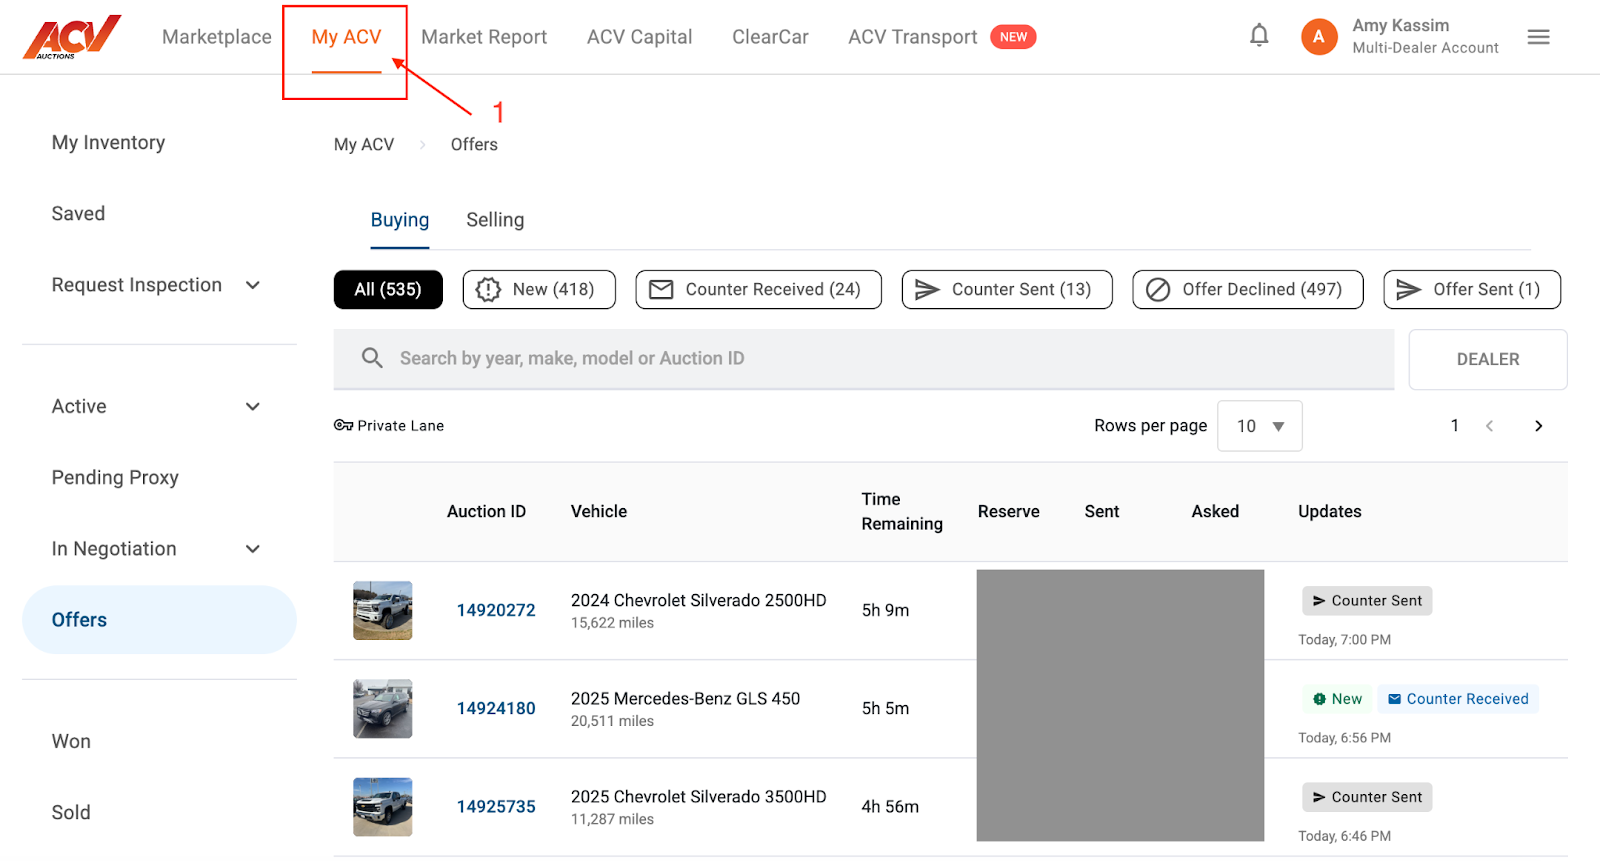This screenshot has height=862, width=1600.
Task: Expand the Request Inspection section
Action: tap(253, 285)
